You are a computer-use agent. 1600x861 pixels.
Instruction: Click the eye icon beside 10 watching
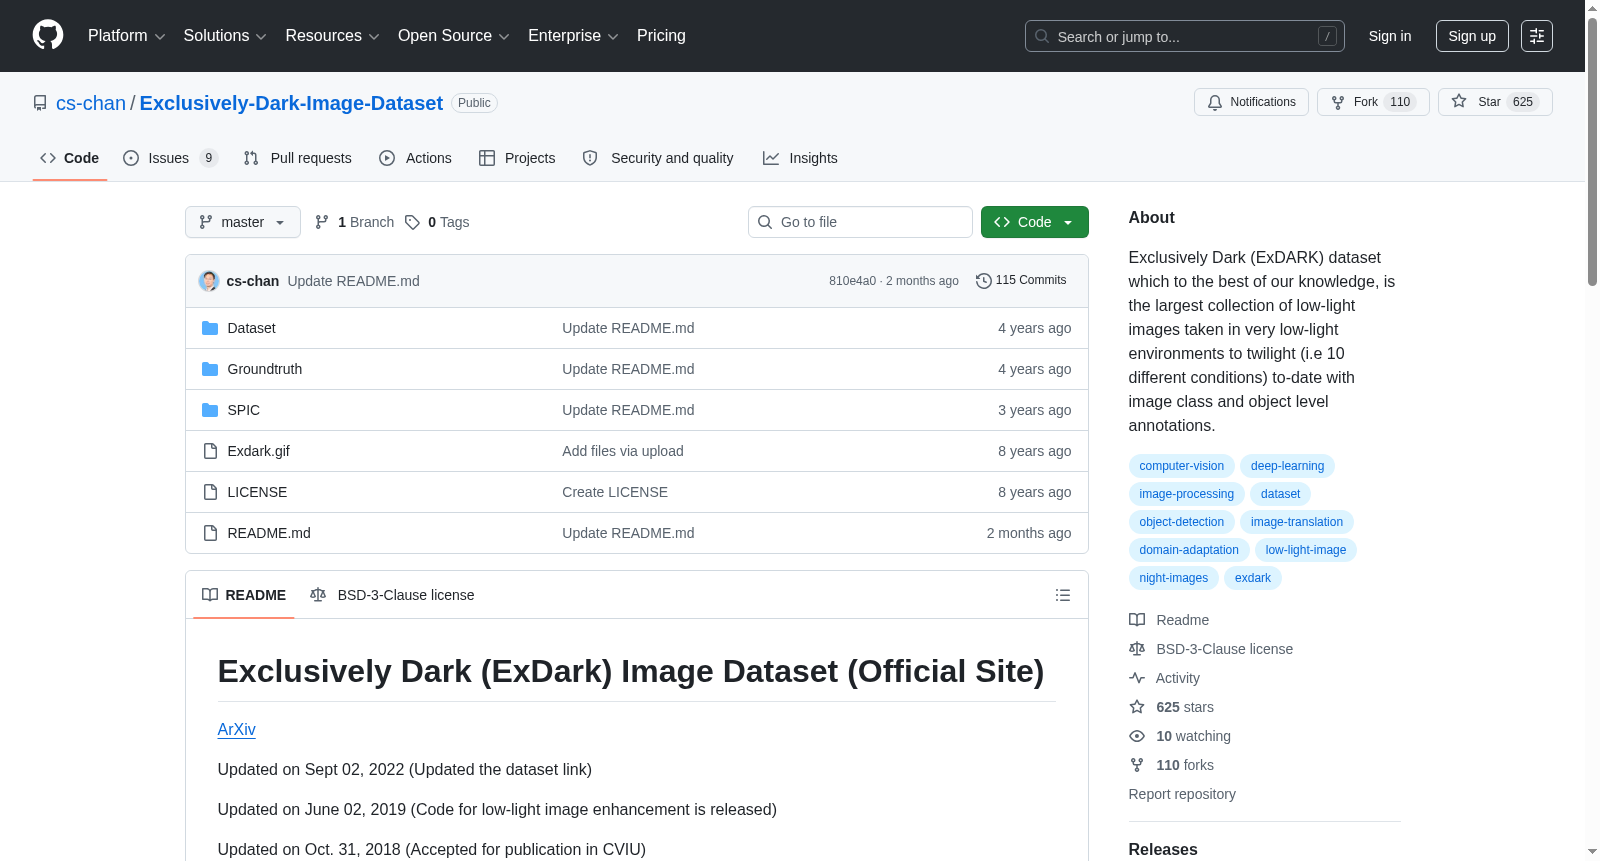(1137, 736)
